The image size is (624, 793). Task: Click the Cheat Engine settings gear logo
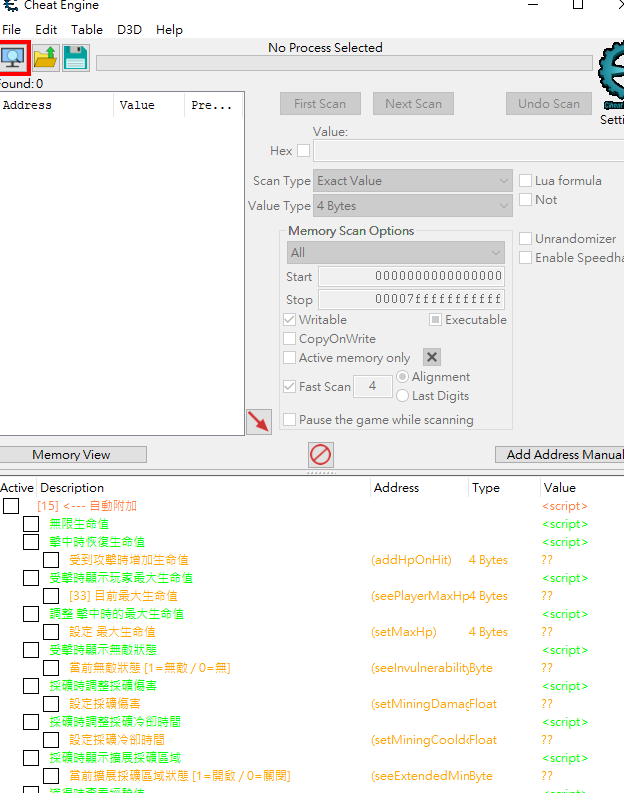pos(611,75)
